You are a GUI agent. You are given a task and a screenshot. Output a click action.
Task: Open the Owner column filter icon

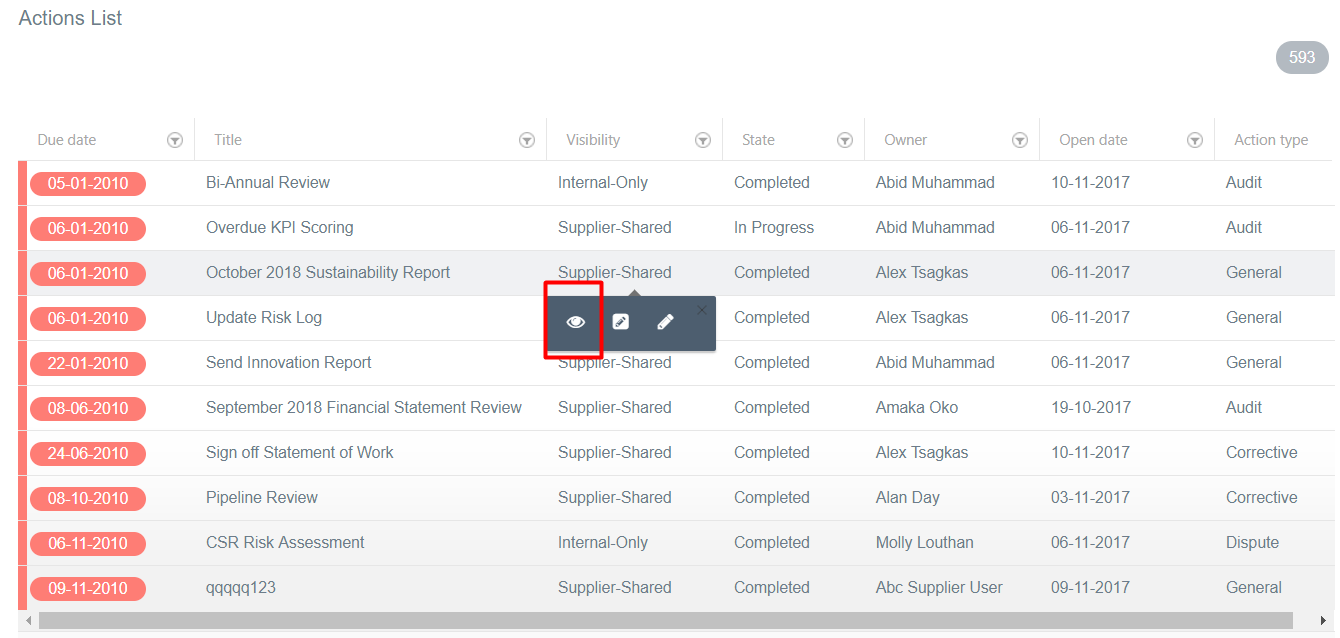tap(1020, 140)
